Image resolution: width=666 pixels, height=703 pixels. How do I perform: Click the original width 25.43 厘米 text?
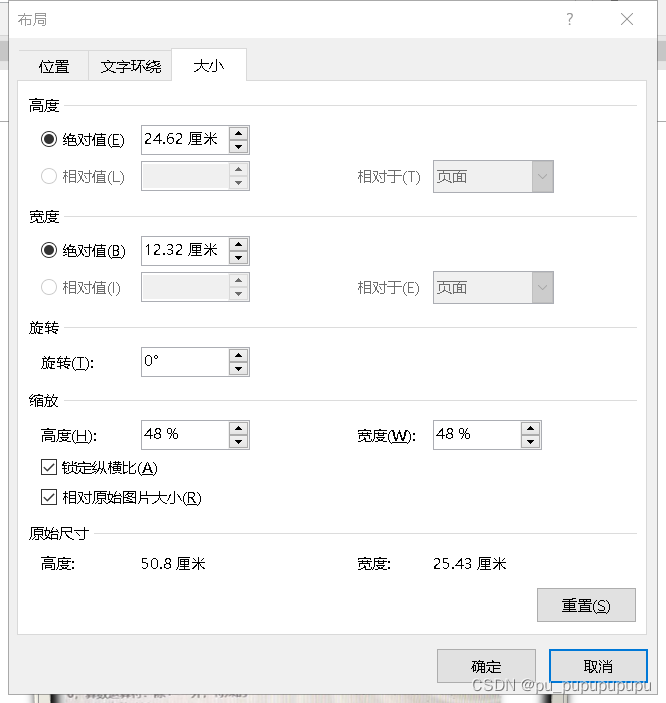470,564
